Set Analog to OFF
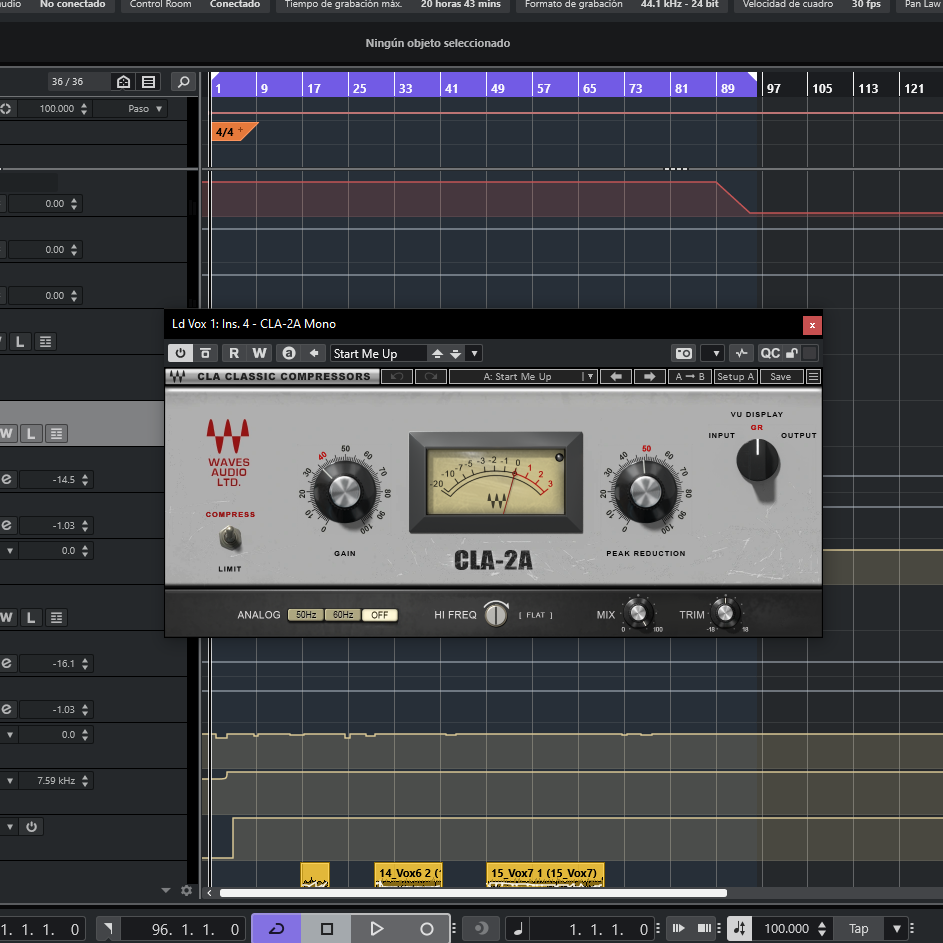This screenshot has height=943, width=943. click(x=379, y=615)
